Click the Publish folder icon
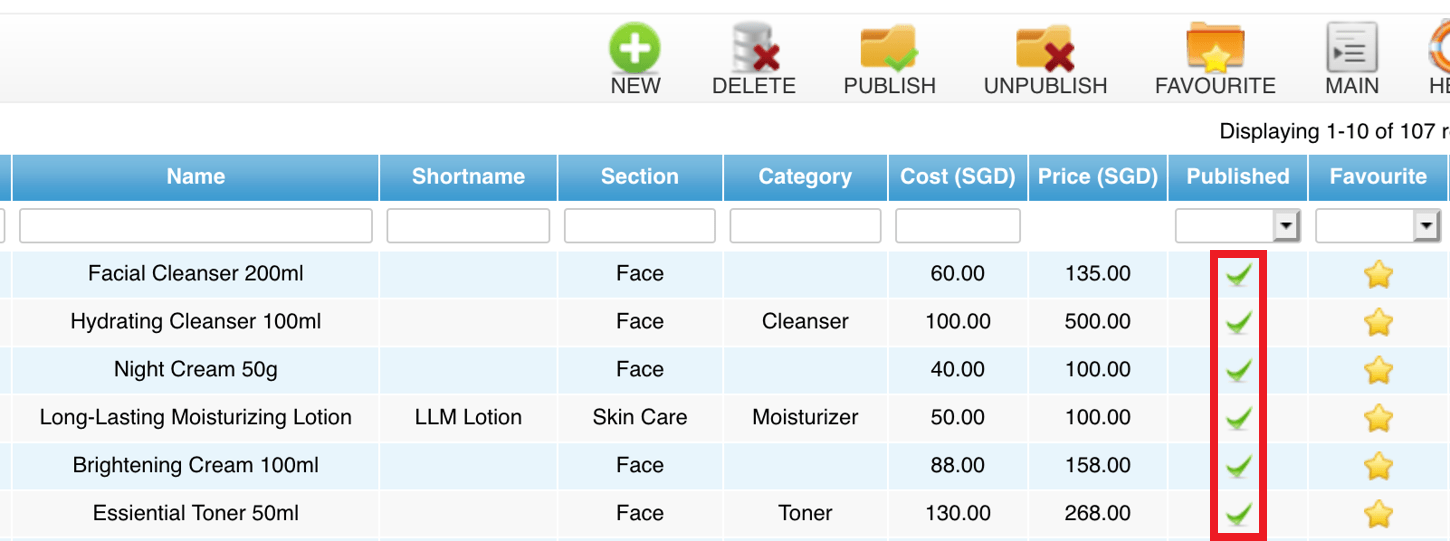 tap(889, 47)
